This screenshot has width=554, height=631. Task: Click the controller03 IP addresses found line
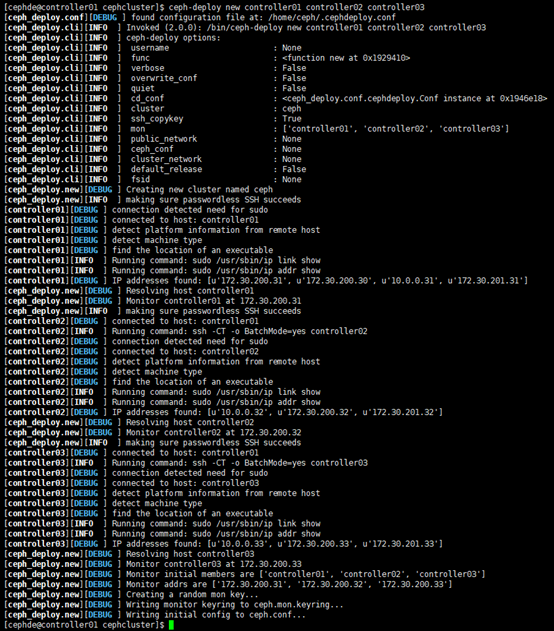click(223, 544)
